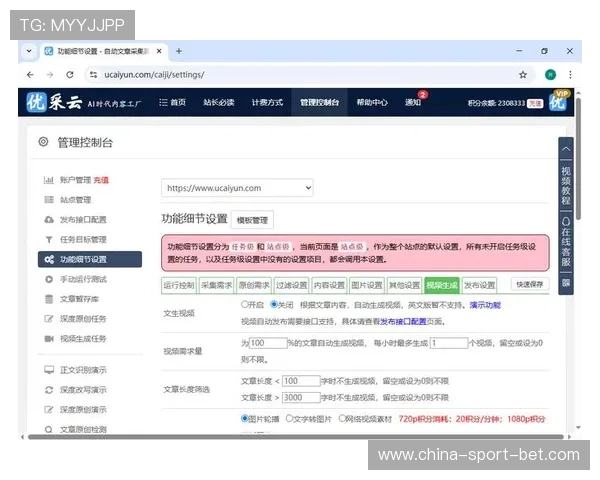Click the side panel up chevron
The image size is (600, 480).
coord(566,149)
